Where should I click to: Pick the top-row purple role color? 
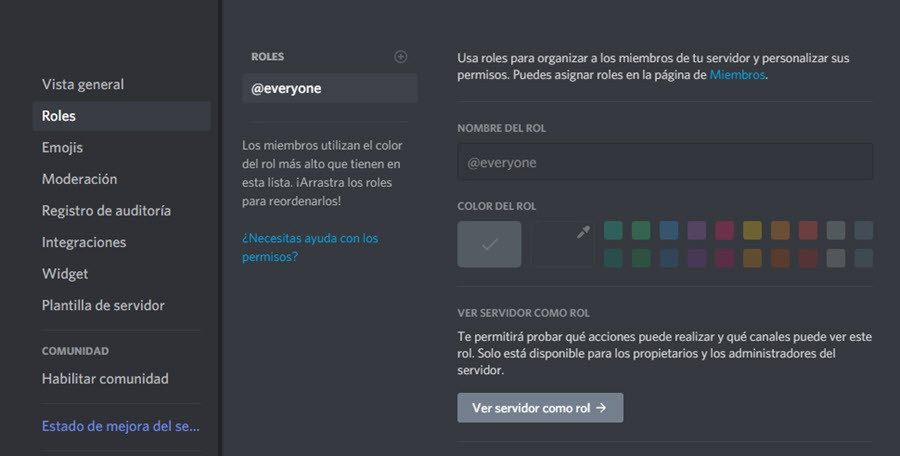(697, 231)
